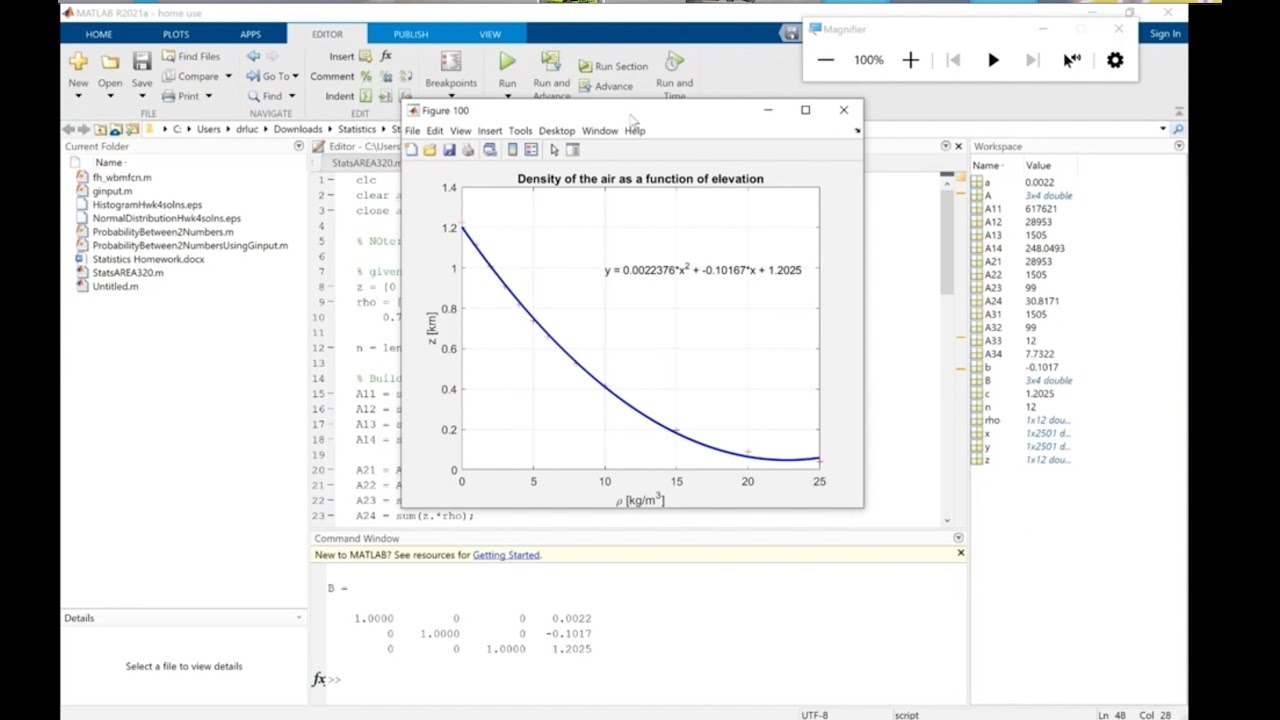Click the Sign In button
This screenshot has width=1280, height=720.
click(x=1165, y=34)
